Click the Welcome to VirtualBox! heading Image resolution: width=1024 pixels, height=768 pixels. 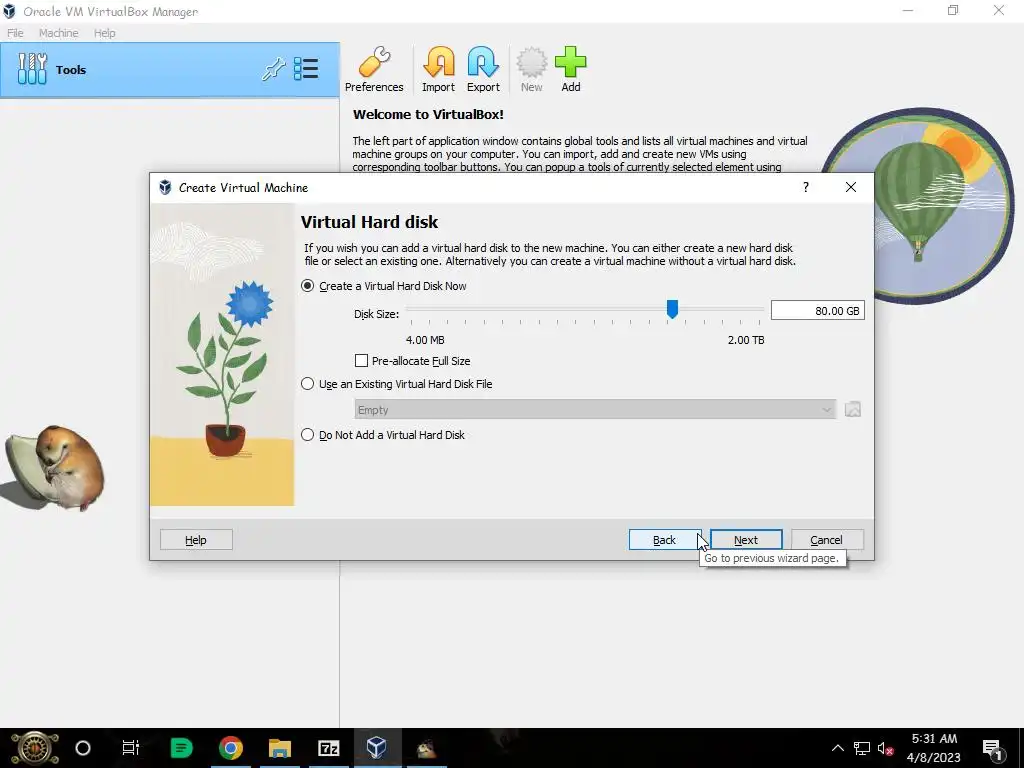(x=428, y=114)
